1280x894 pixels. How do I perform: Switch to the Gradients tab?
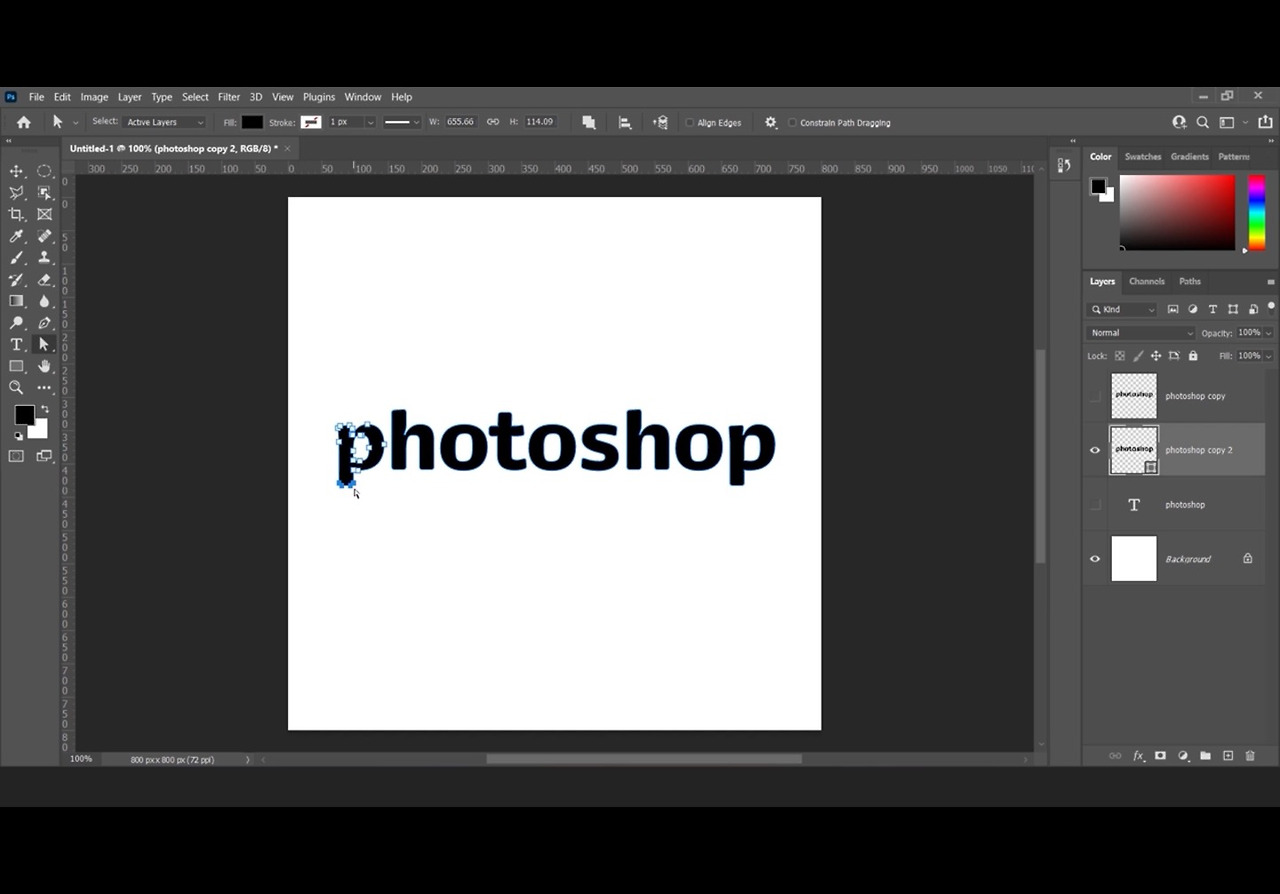point(1190,157)
